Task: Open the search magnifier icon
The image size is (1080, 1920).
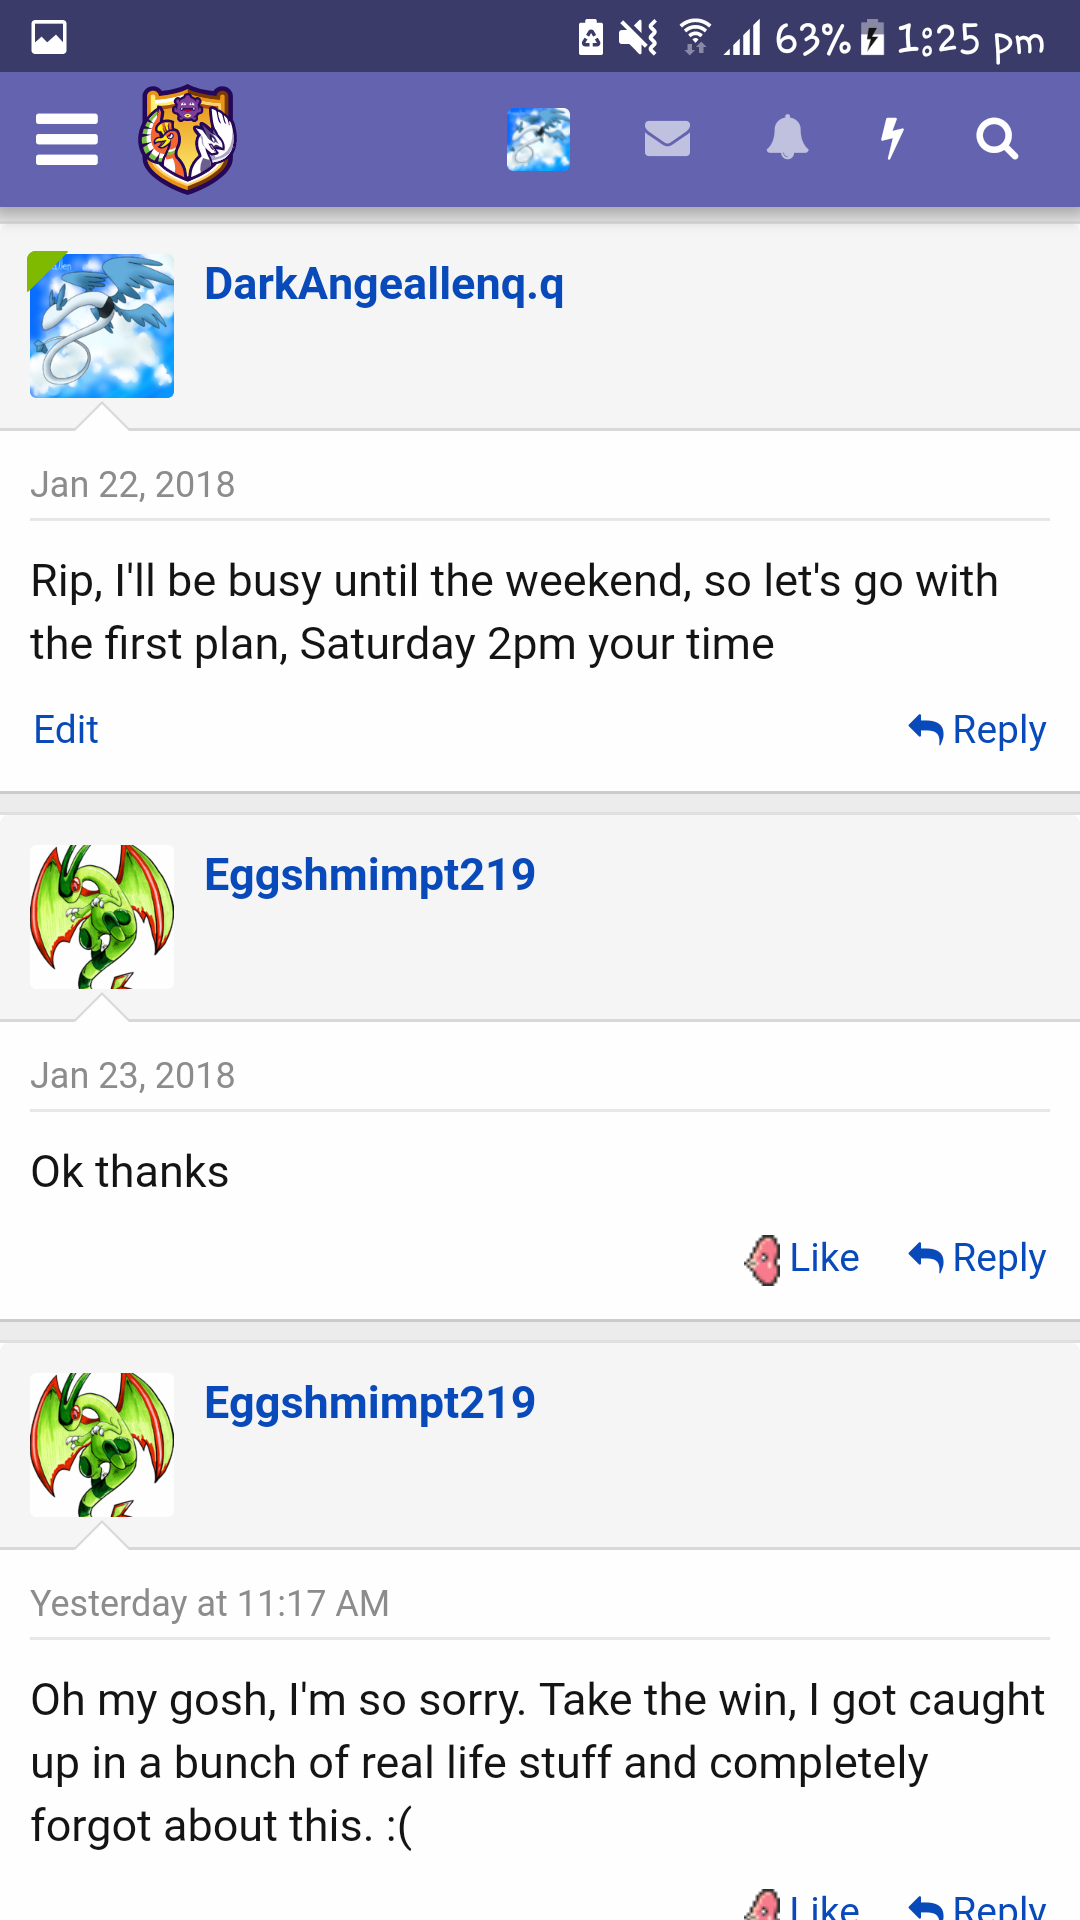Action: [996, 139]
